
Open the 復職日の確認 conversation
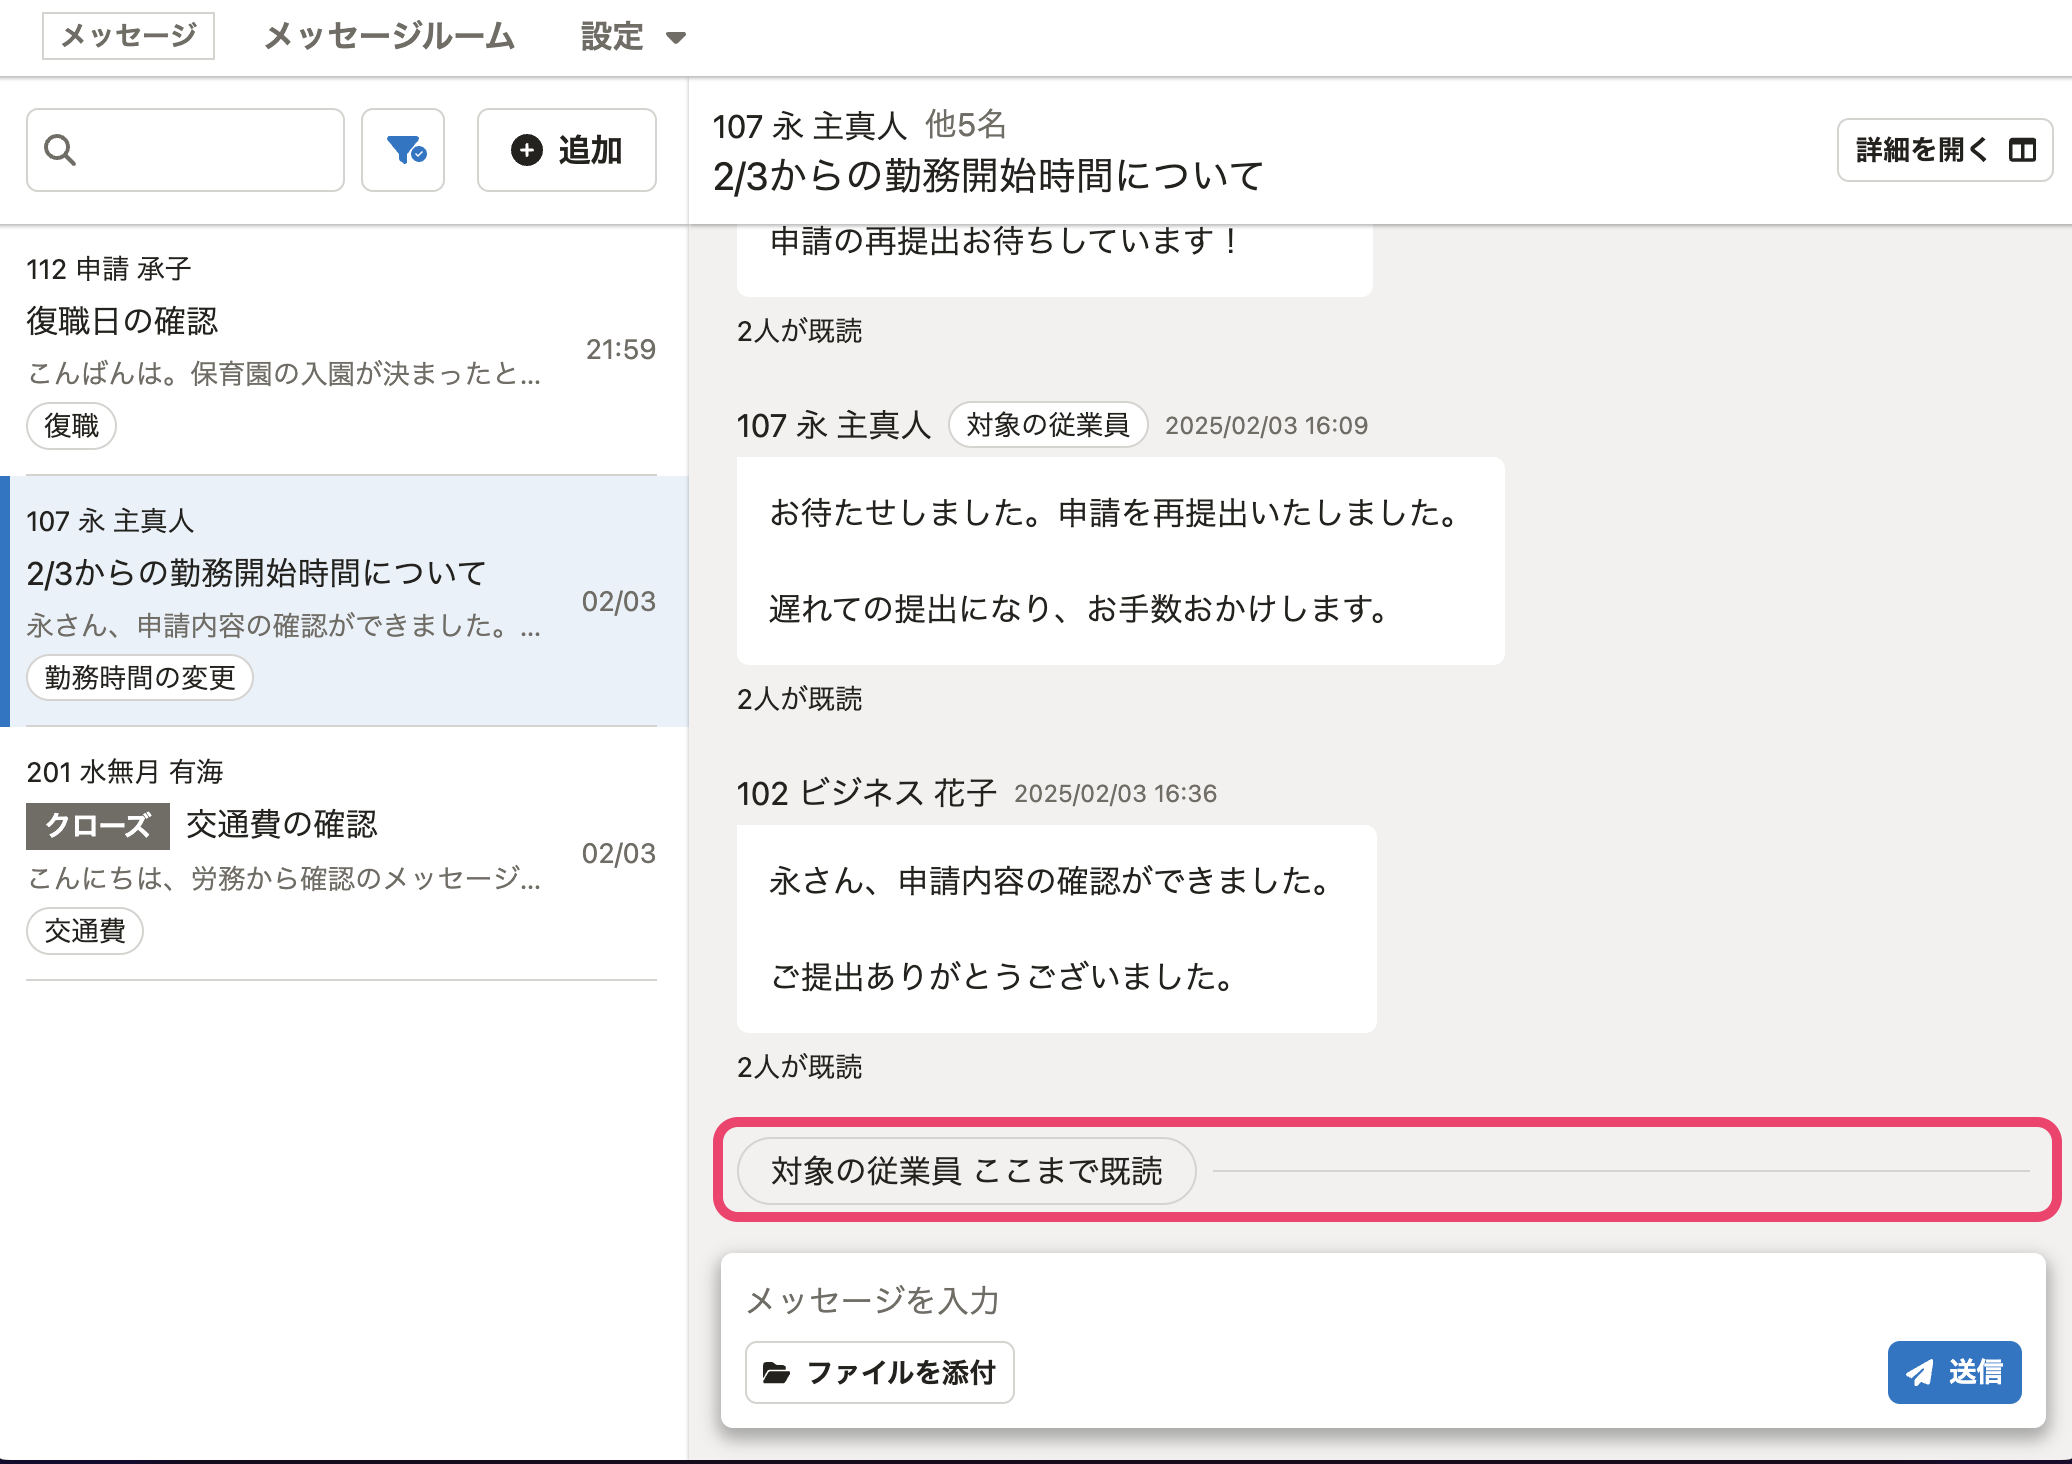(x=122, y=321)
